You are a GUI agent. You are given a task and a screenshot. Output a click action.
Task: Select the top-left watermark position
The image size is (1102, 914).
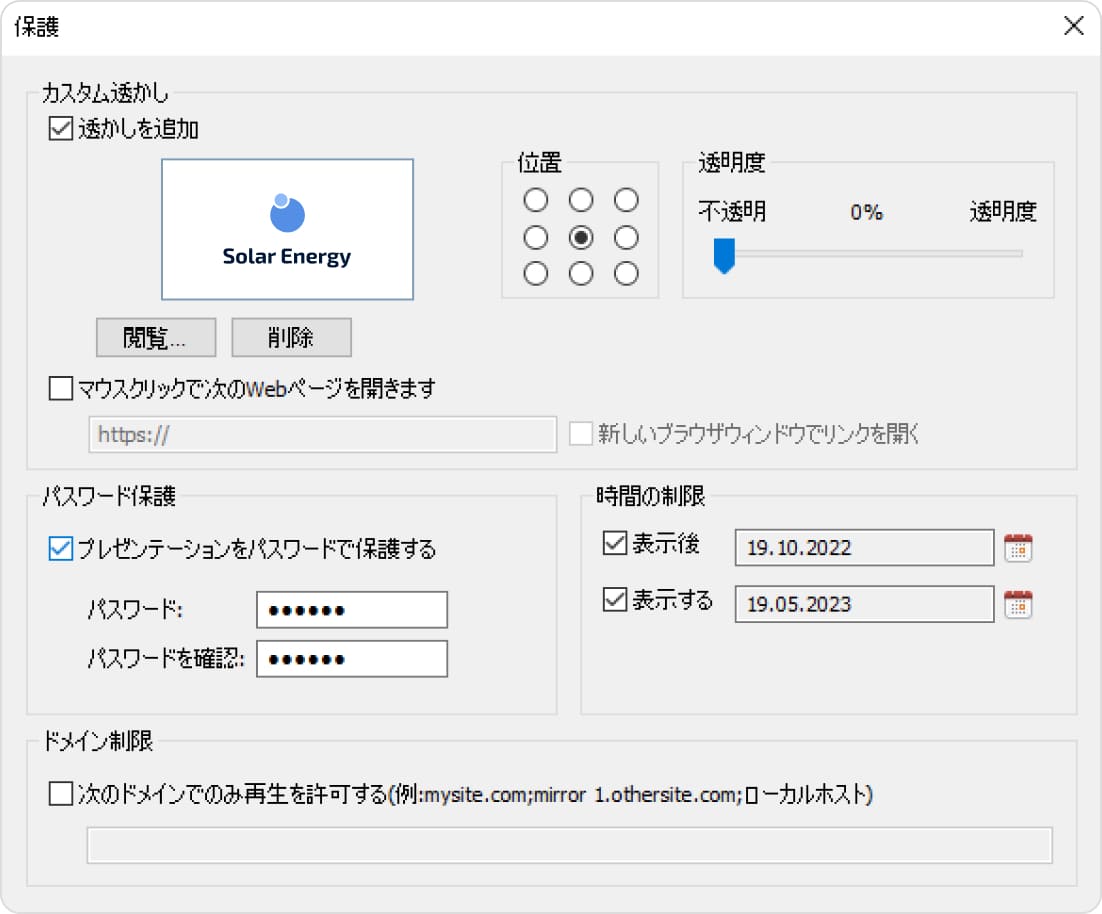pyautogui.click(x=536, y=200)
